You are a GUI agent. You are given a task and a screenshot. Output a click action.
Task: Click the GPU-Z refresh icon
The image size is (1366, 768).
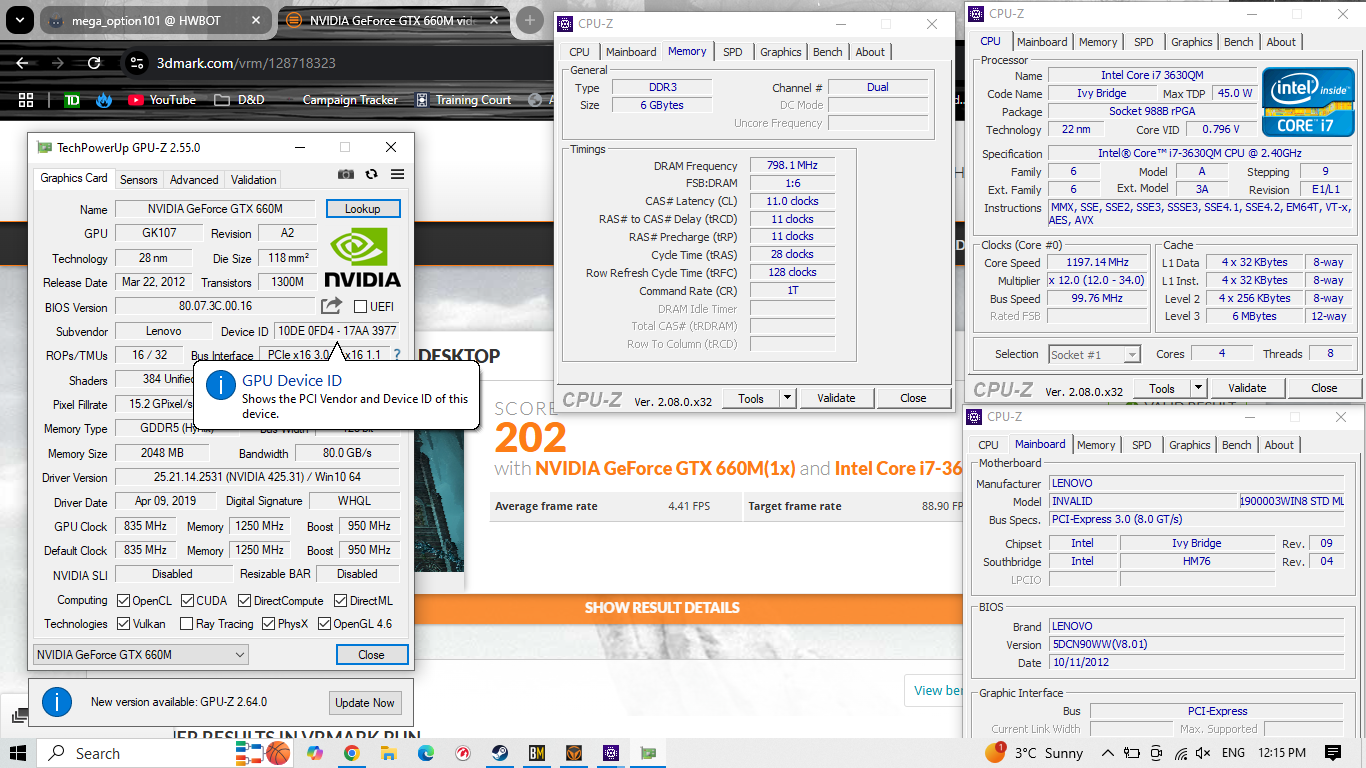point(371,174)
